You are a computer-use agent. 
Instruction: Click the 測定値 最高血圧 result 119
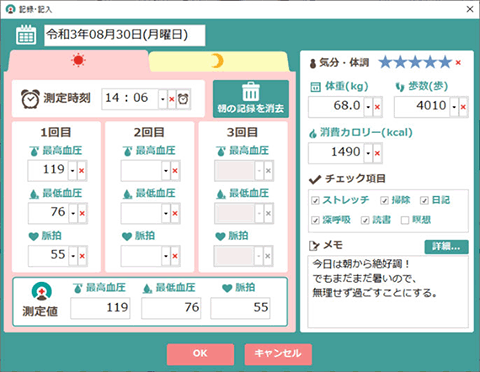pyautogui.click(x=100, y=308)
